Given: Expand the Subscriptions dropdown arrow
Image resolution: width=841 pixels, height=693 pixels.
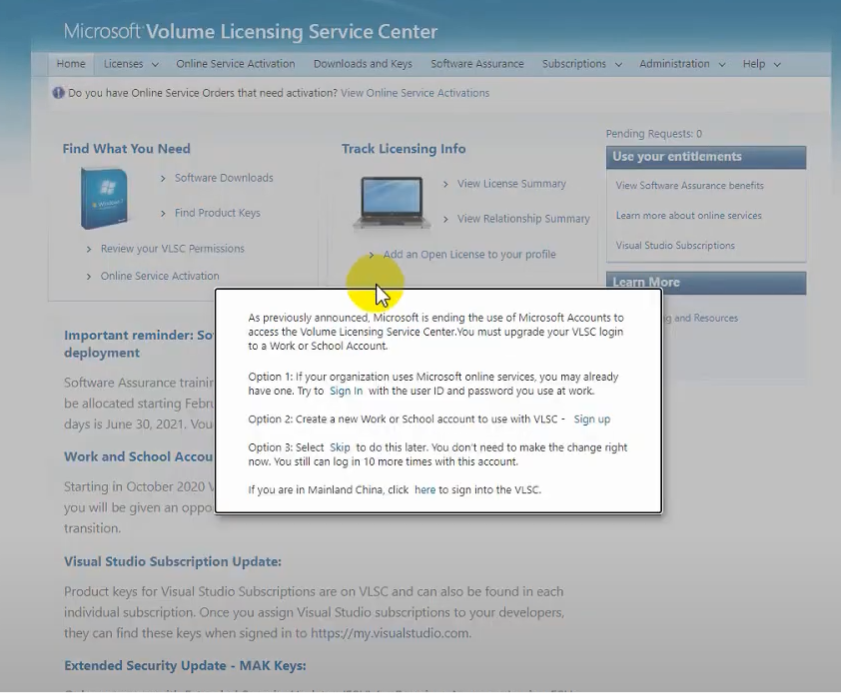Looking at the screenshot, I should click(618, 64).
